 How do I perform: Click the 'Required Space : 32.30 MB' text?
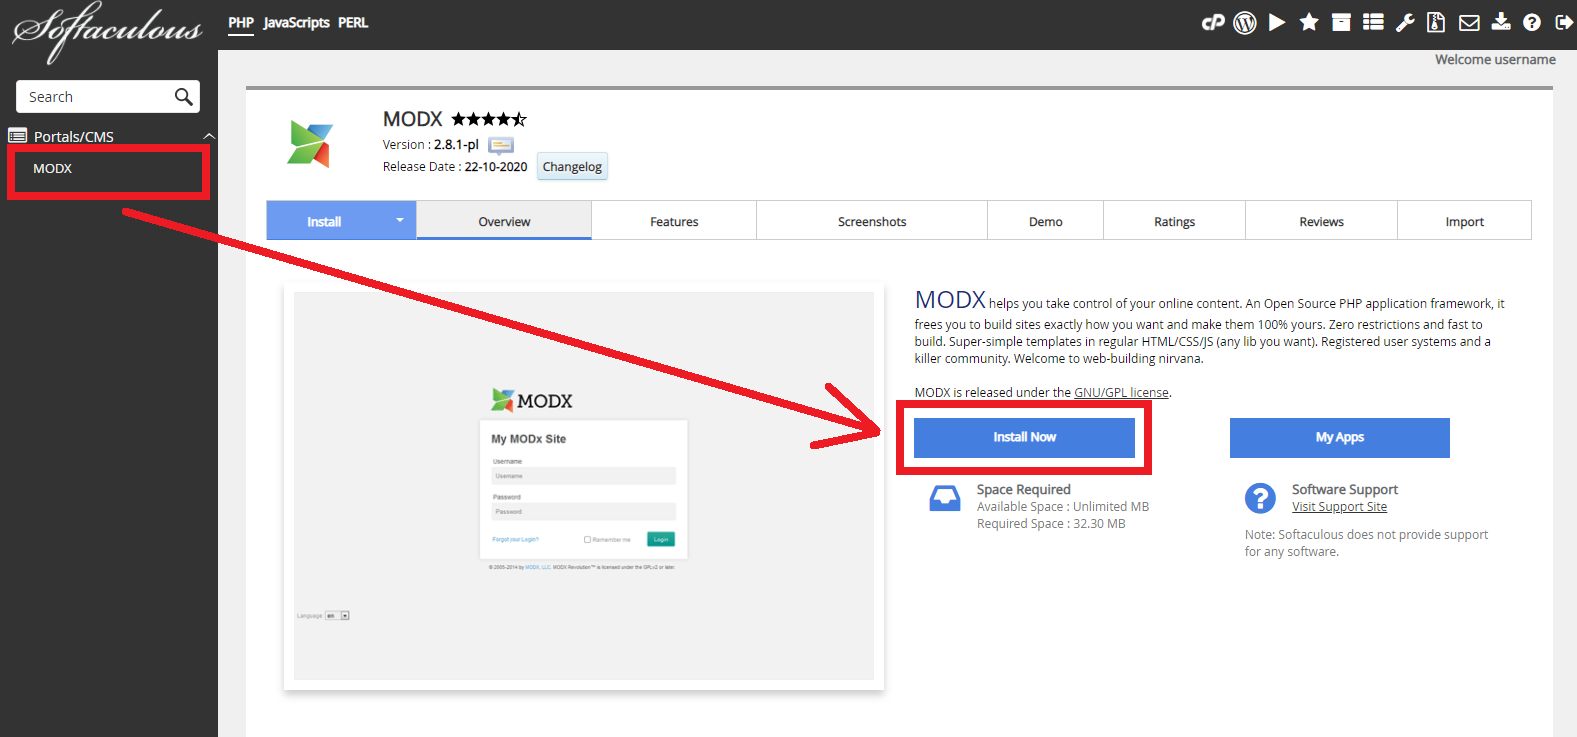1051,524
